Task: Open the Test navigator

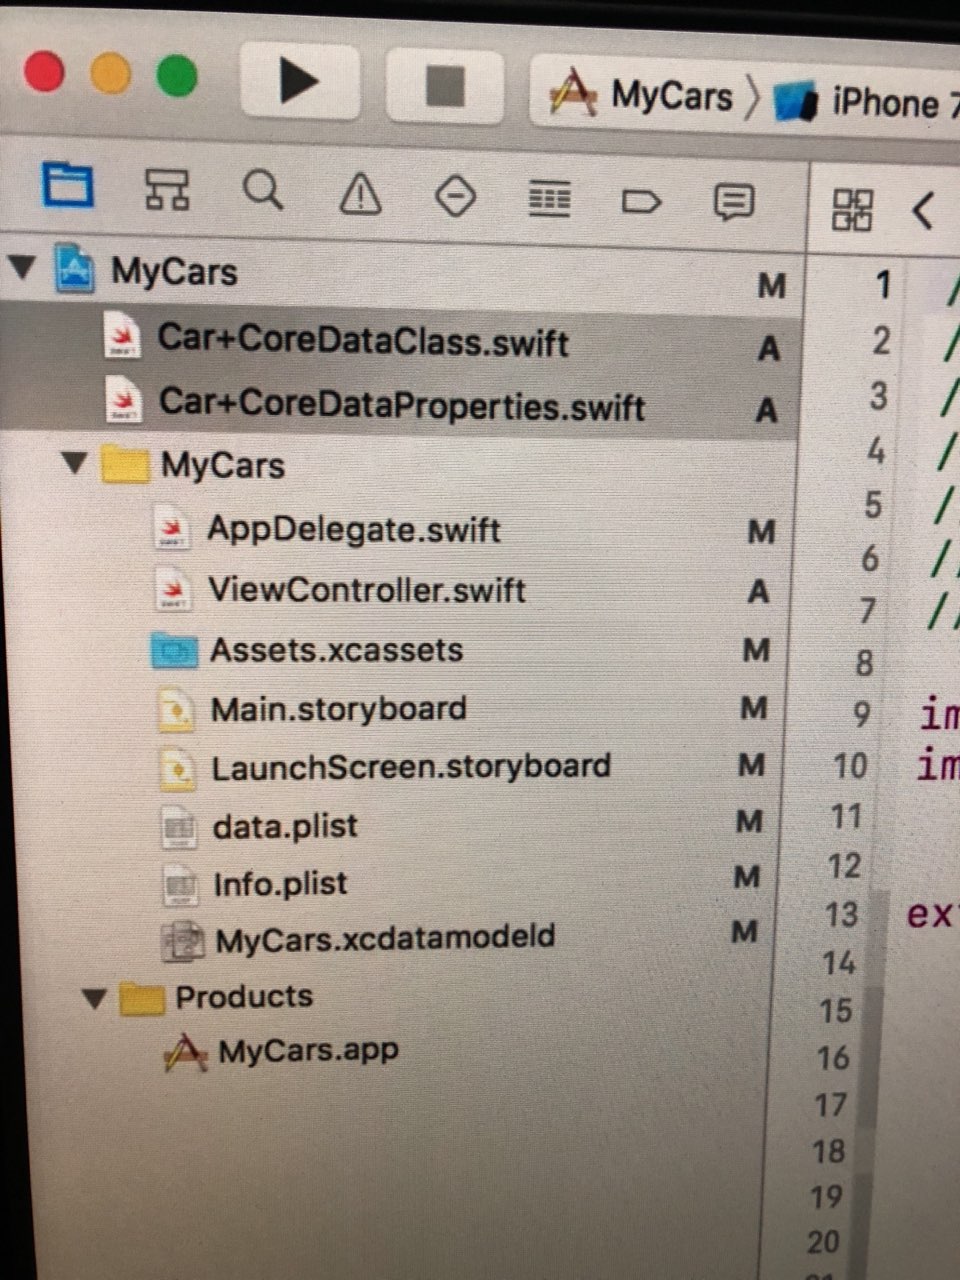Action: 456,197
